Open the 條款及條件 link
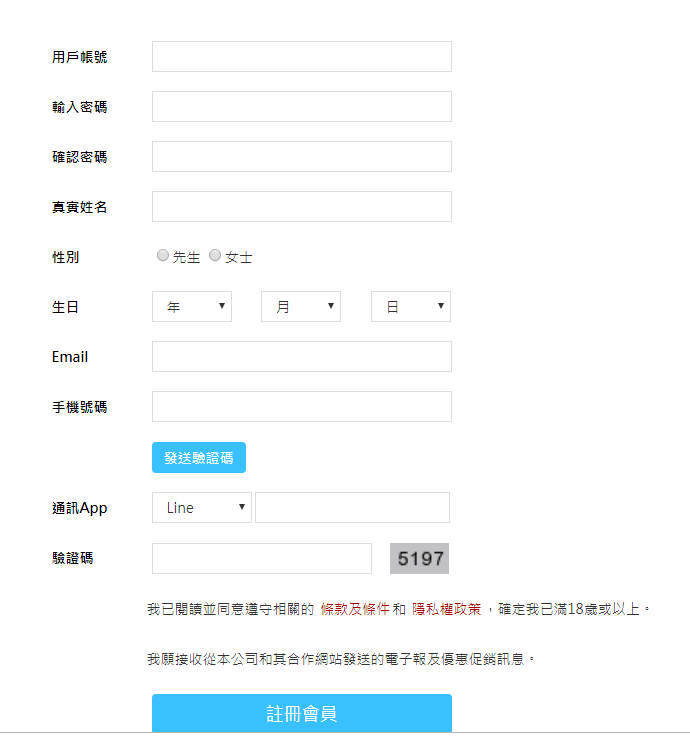 (354, 609)
